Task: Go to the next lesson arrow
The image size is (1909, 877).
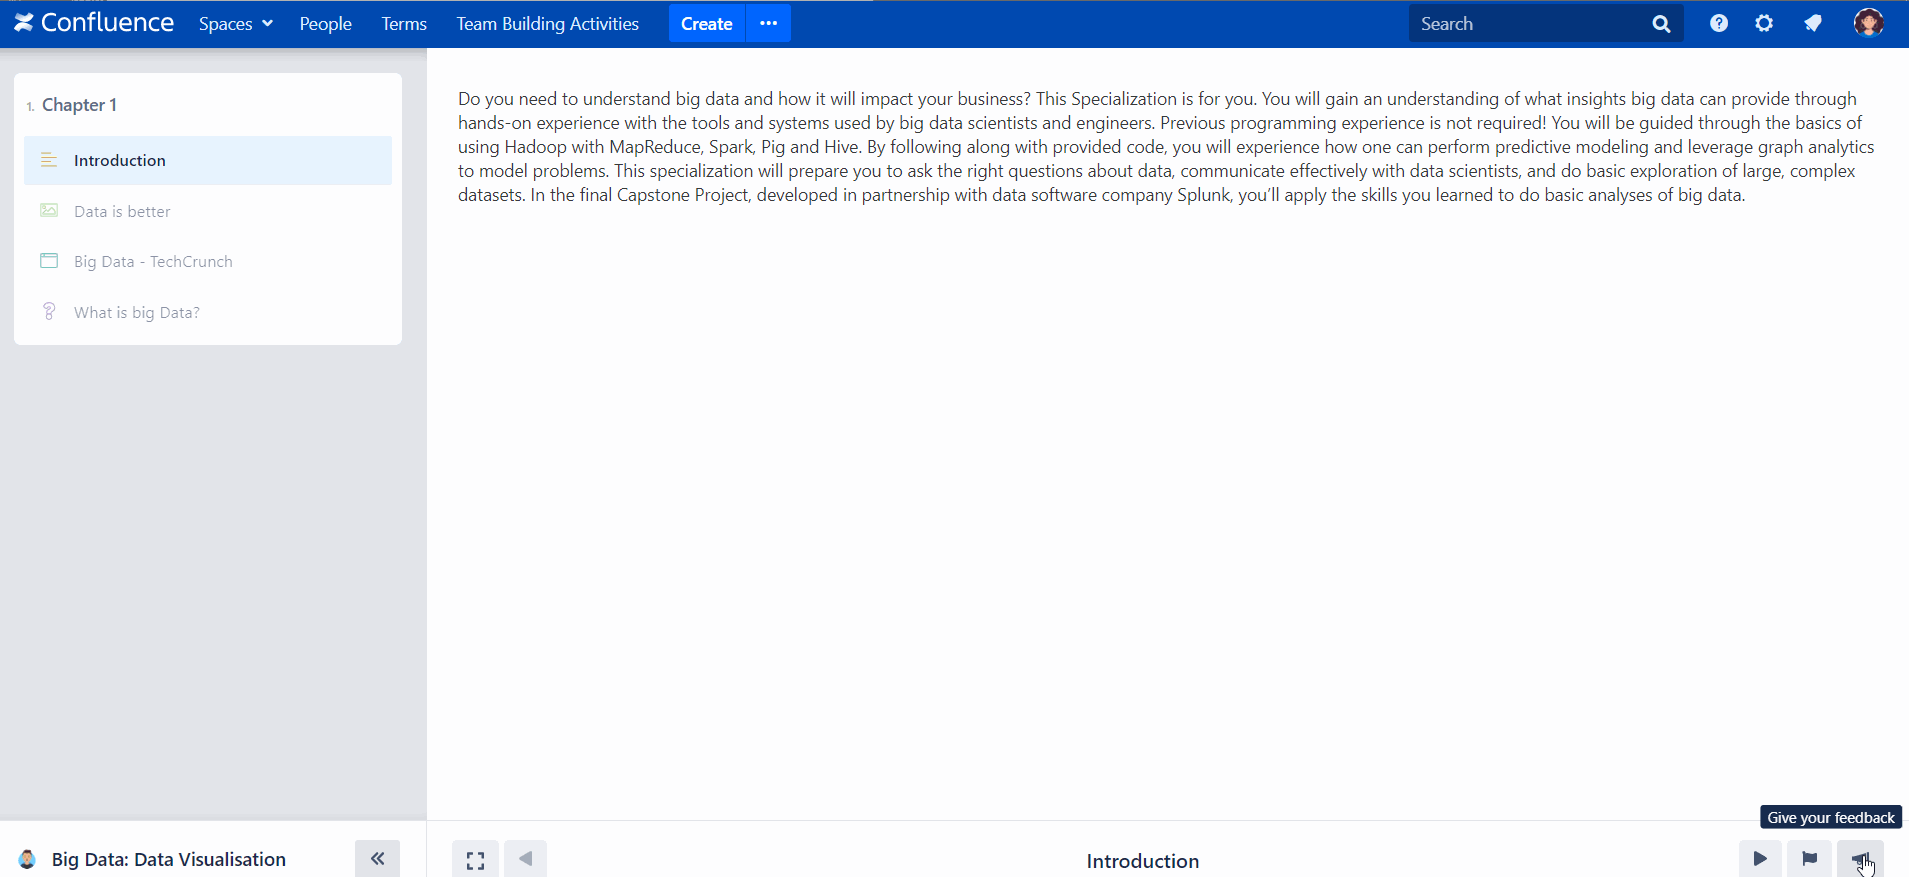Action: (x=1759, y=858)
